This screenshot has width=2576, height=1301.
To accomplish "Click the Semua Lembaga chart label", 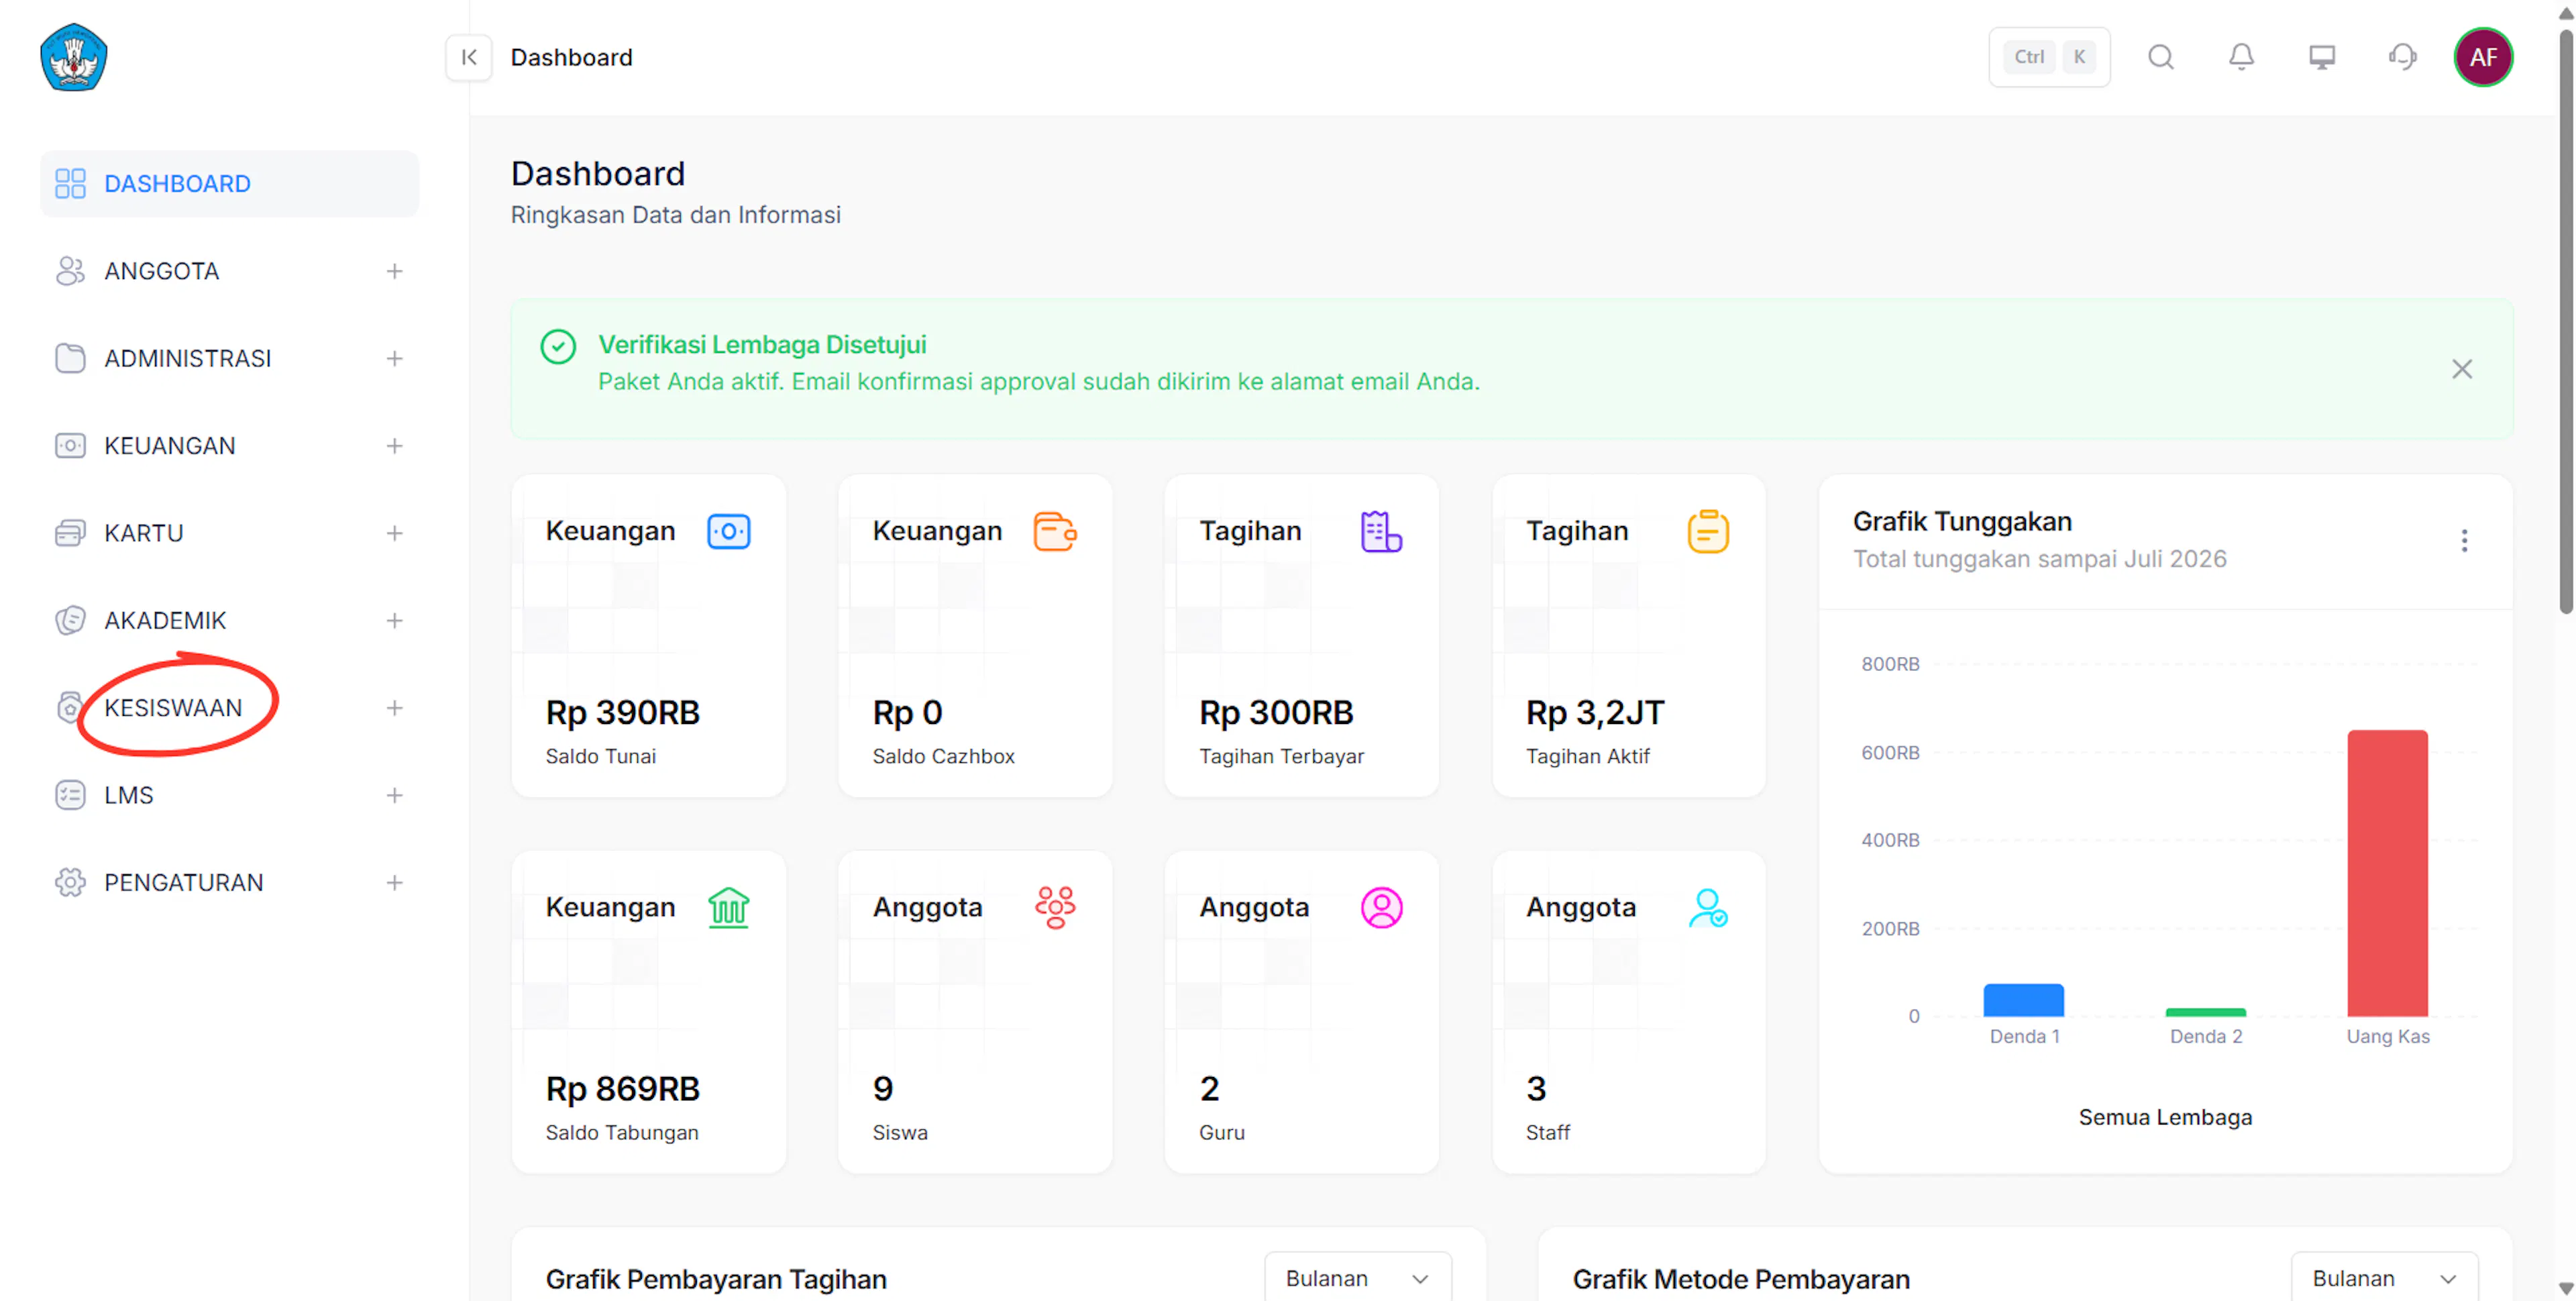I will (2165, 1117).
